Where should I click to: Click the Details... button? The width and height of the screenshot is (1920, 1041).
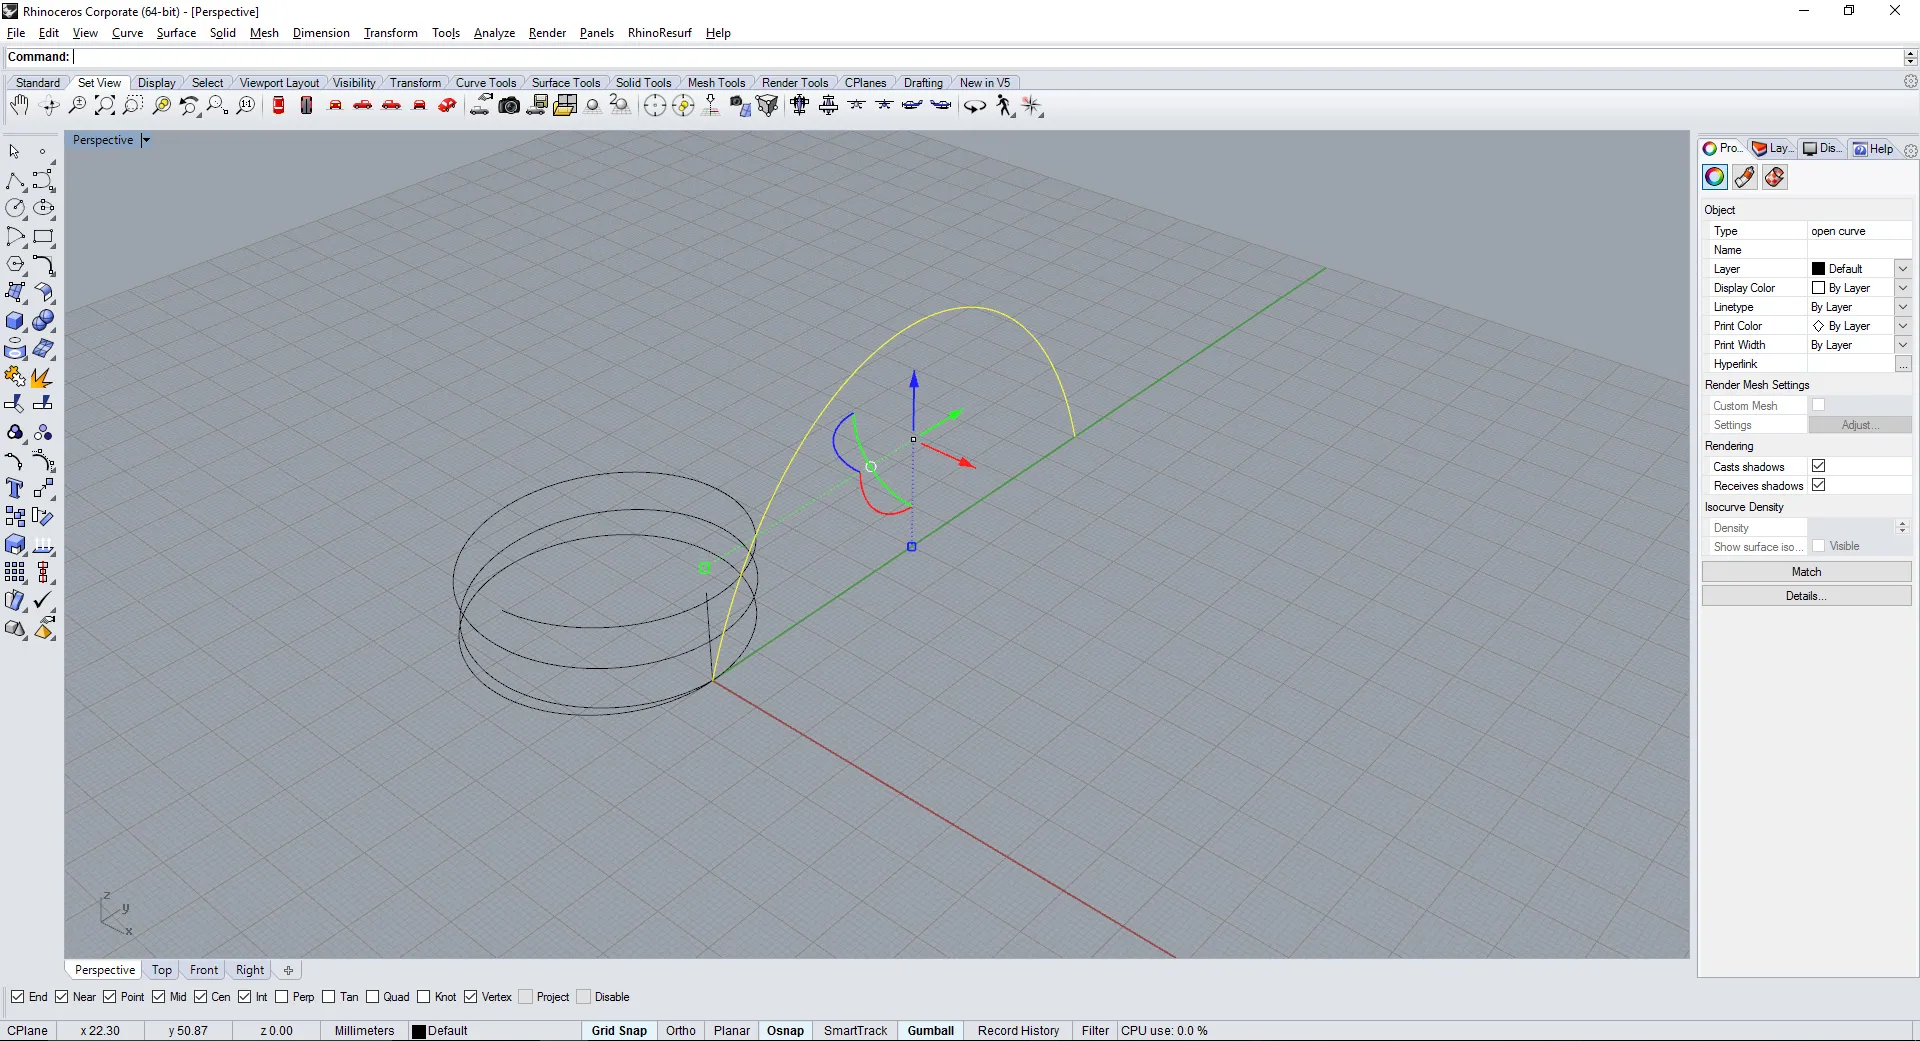point(1806,596)
